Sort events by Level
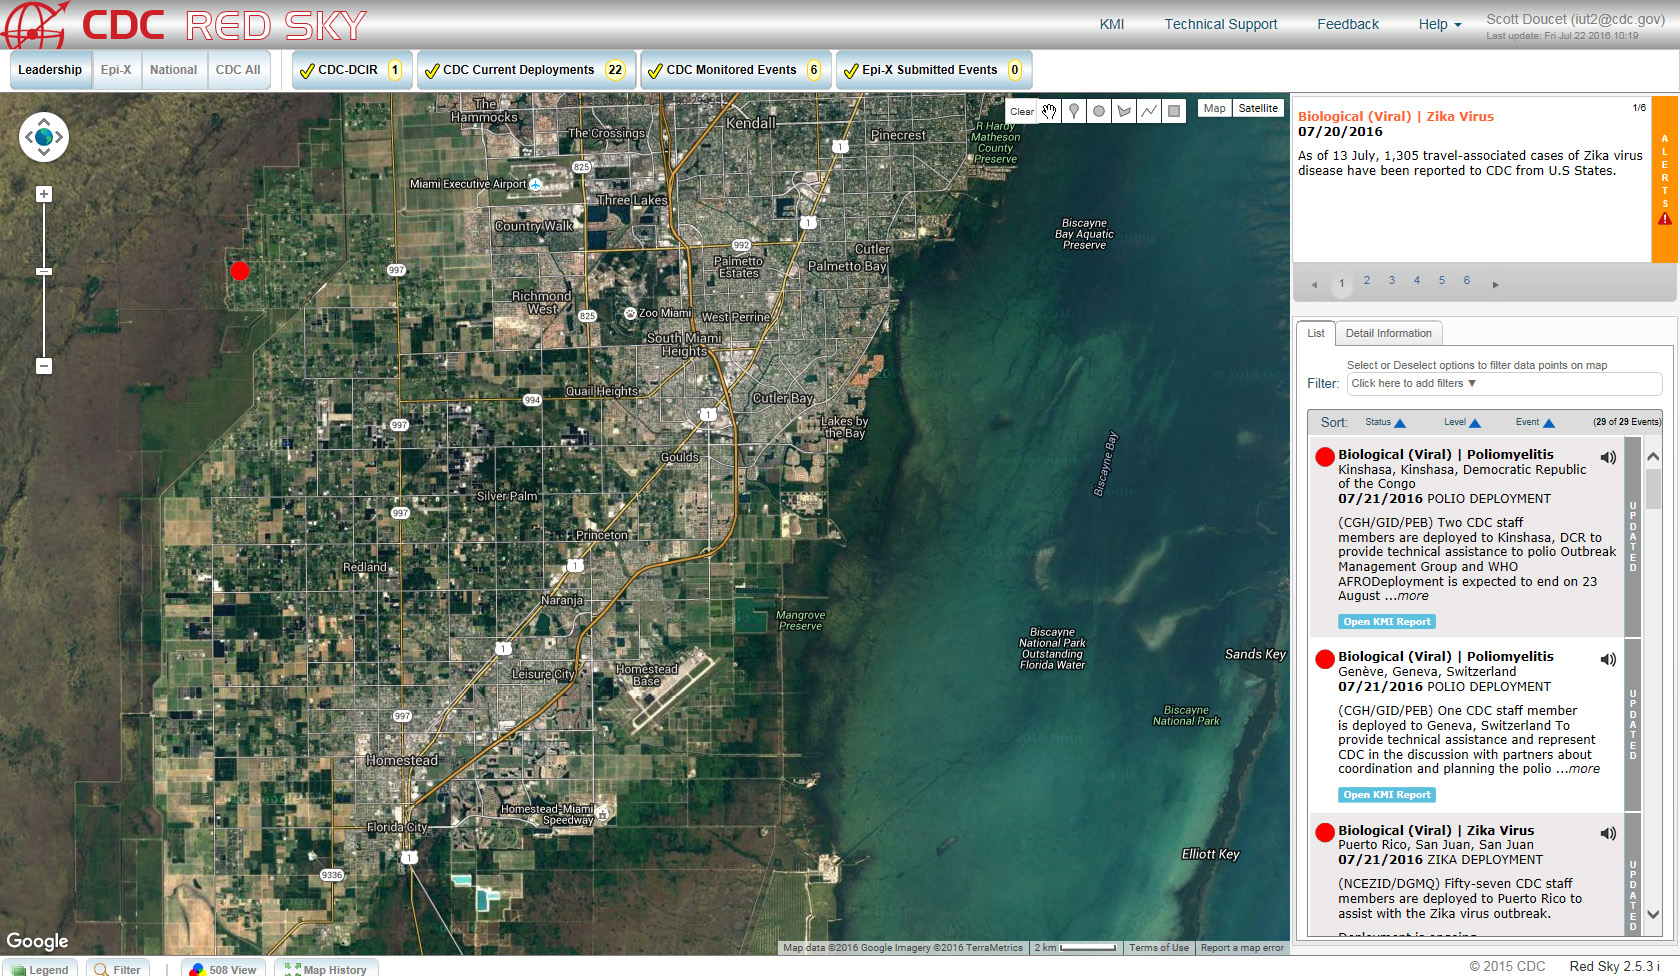This screenshot has height=976, width=1680. coord(1462,422)
